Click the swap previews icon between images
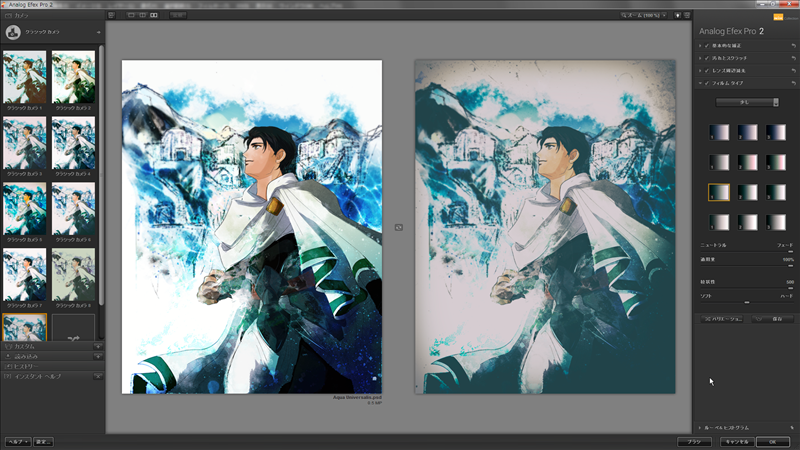 [x=398, y=228]
